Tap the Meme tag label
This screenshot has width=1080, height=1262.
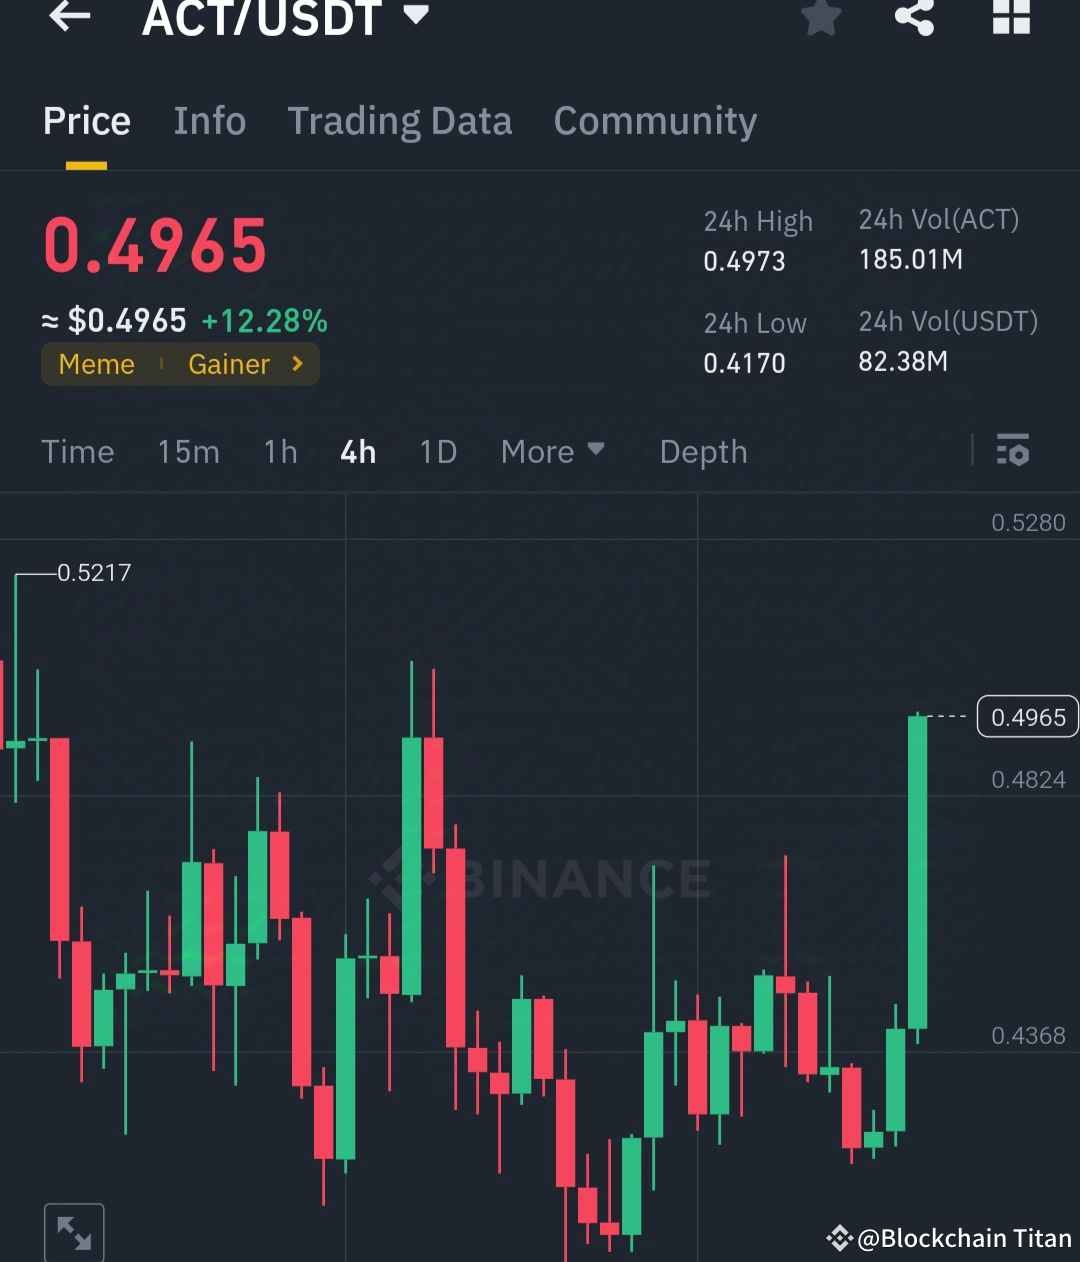(x=96, y=364)
